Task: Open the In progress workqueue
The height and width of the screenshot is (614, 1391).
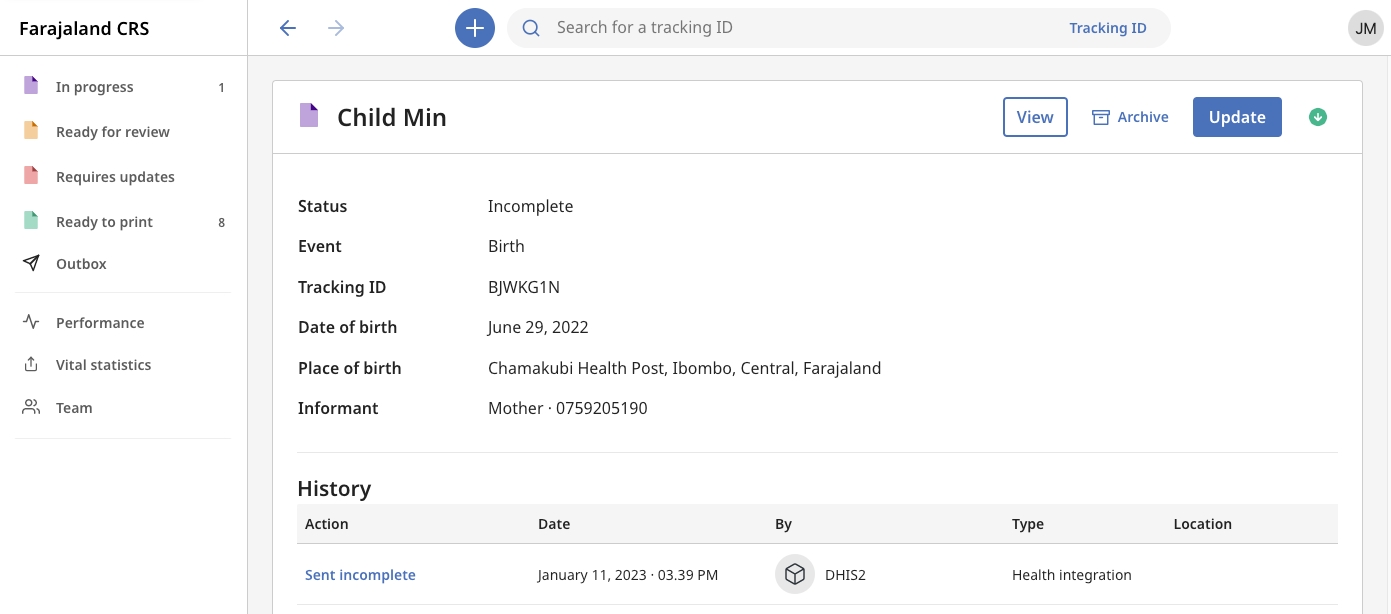Action: pyautogui.click(x=95, y=87)
